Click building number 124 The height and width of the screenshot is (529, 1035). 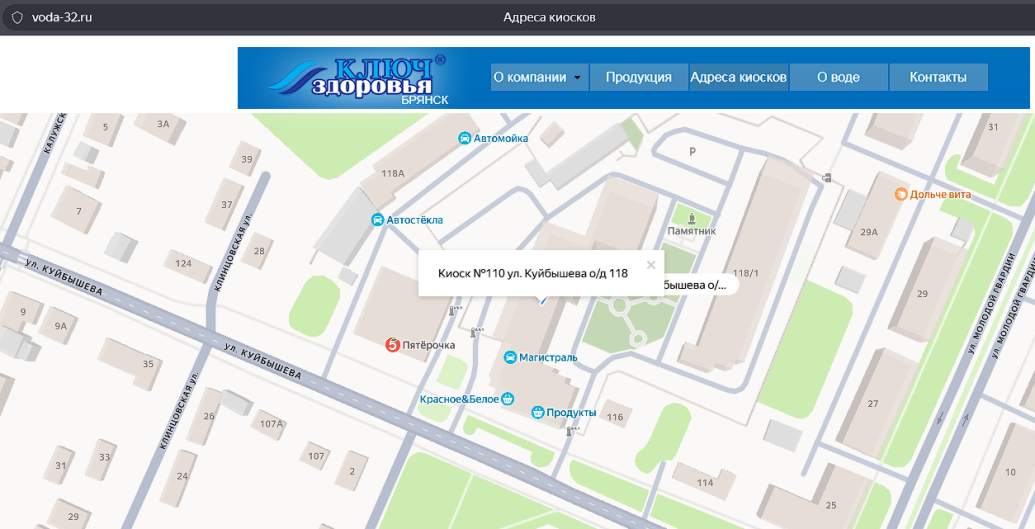pyautogui.click(x=184, y=264)
